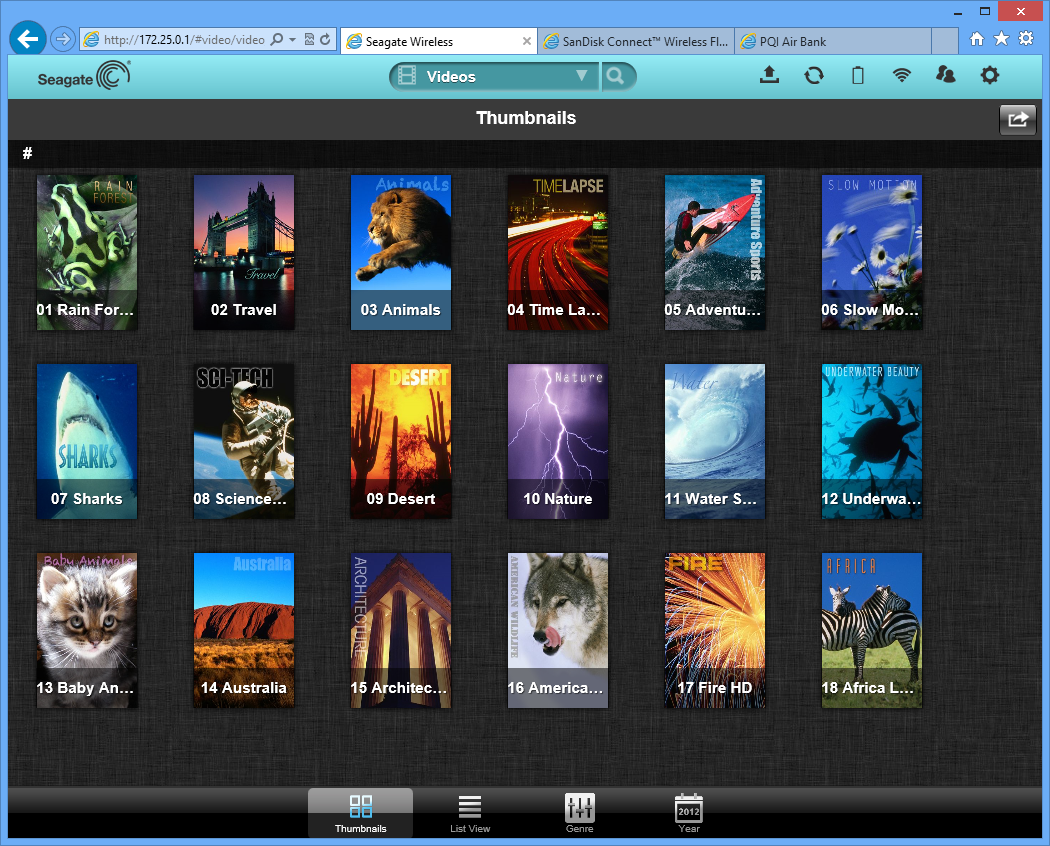Select the PQI Air Bank browser tab

832,42
